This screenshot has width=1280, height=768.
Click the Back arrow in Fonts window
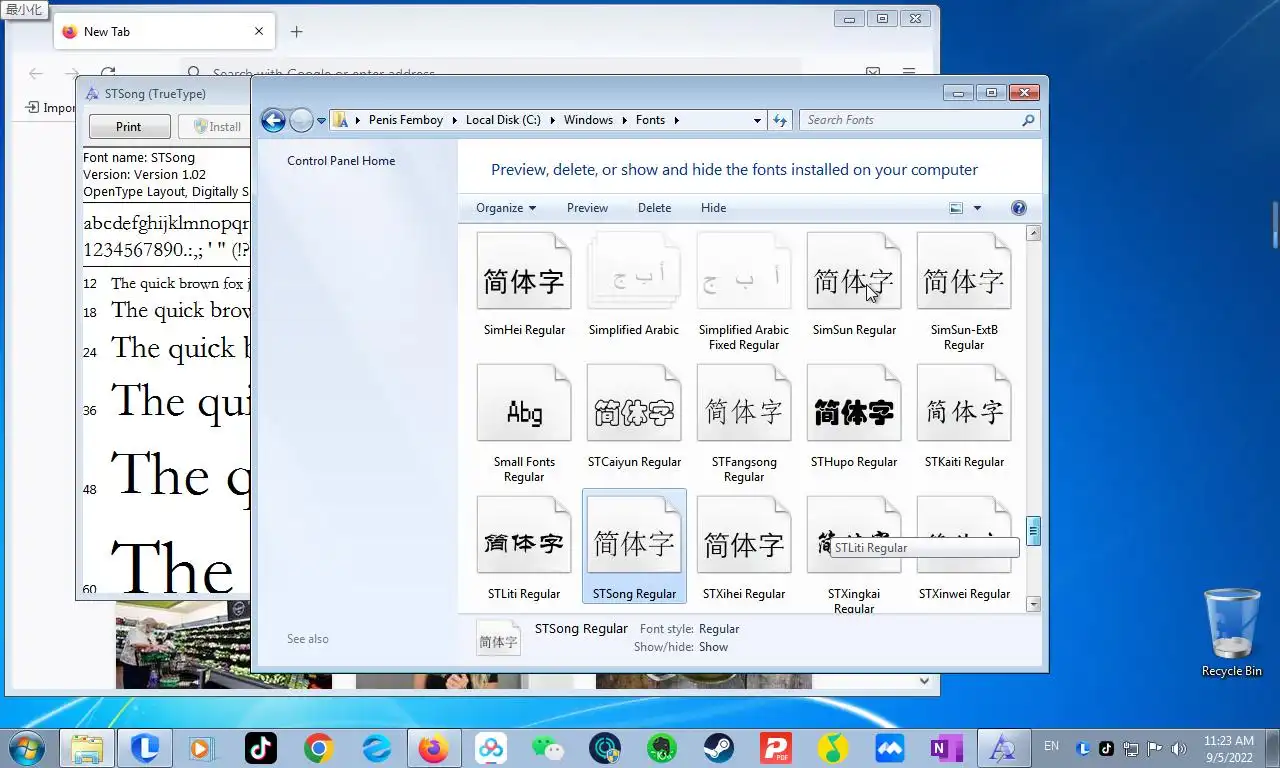pyautogui.click(x=273, y=120)
